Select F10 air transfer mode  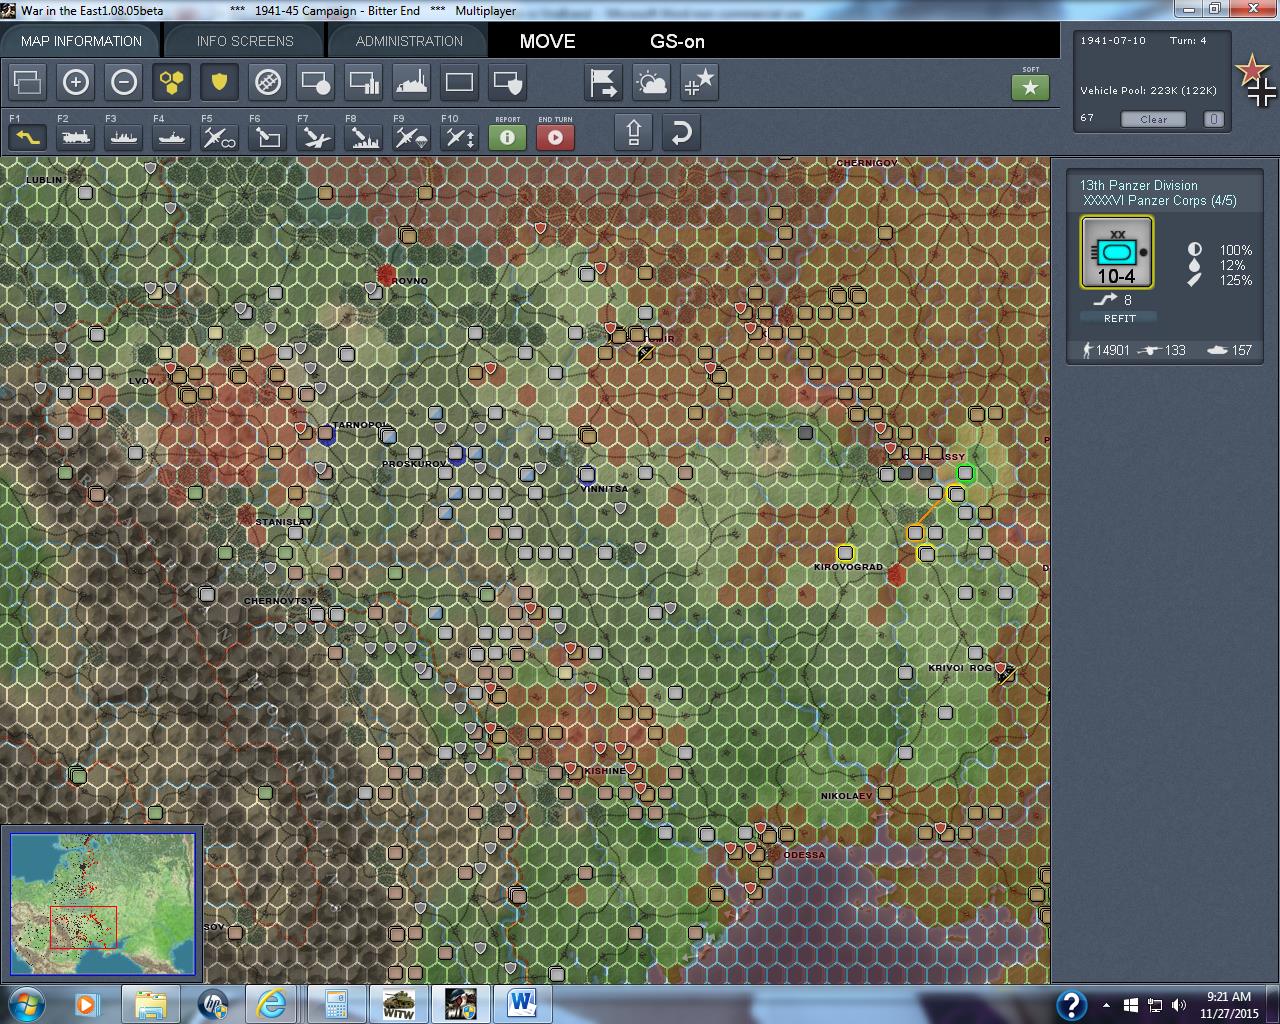(x=460, y=137)
